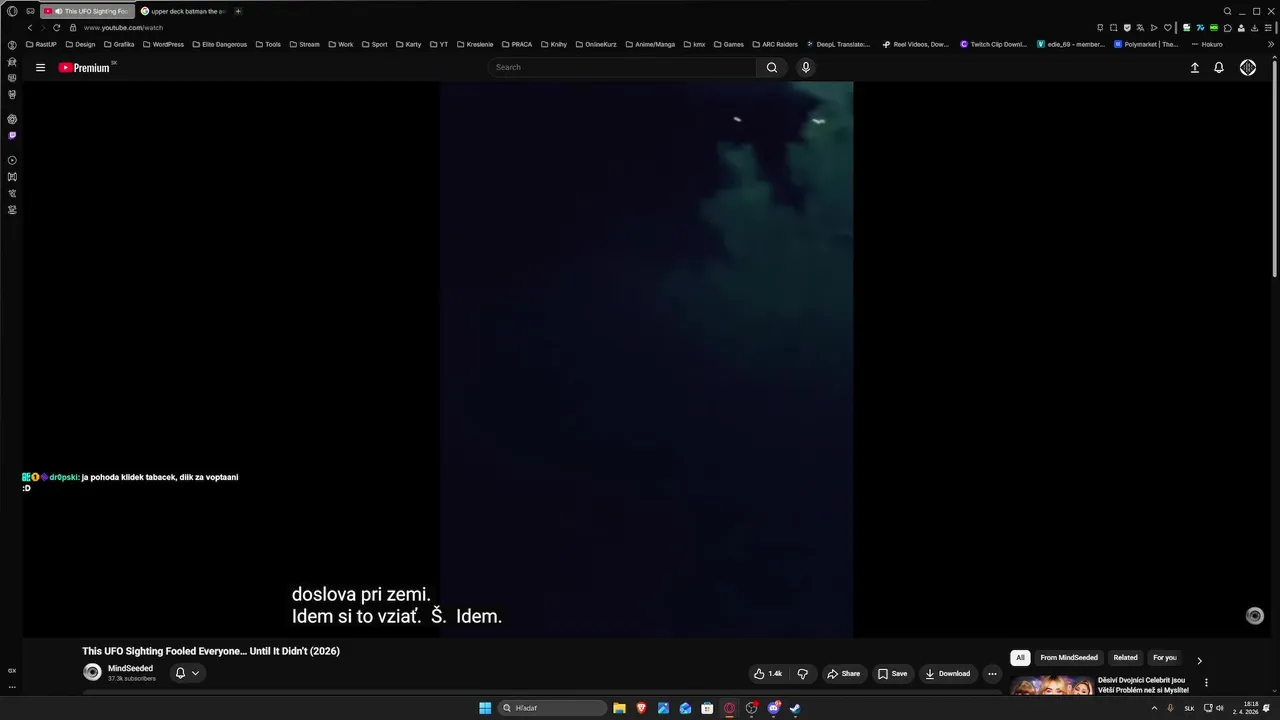This screenshot has width=1280, height=720.
Task: Open the Stream bookmarks folder
Action: coord(304,44)
